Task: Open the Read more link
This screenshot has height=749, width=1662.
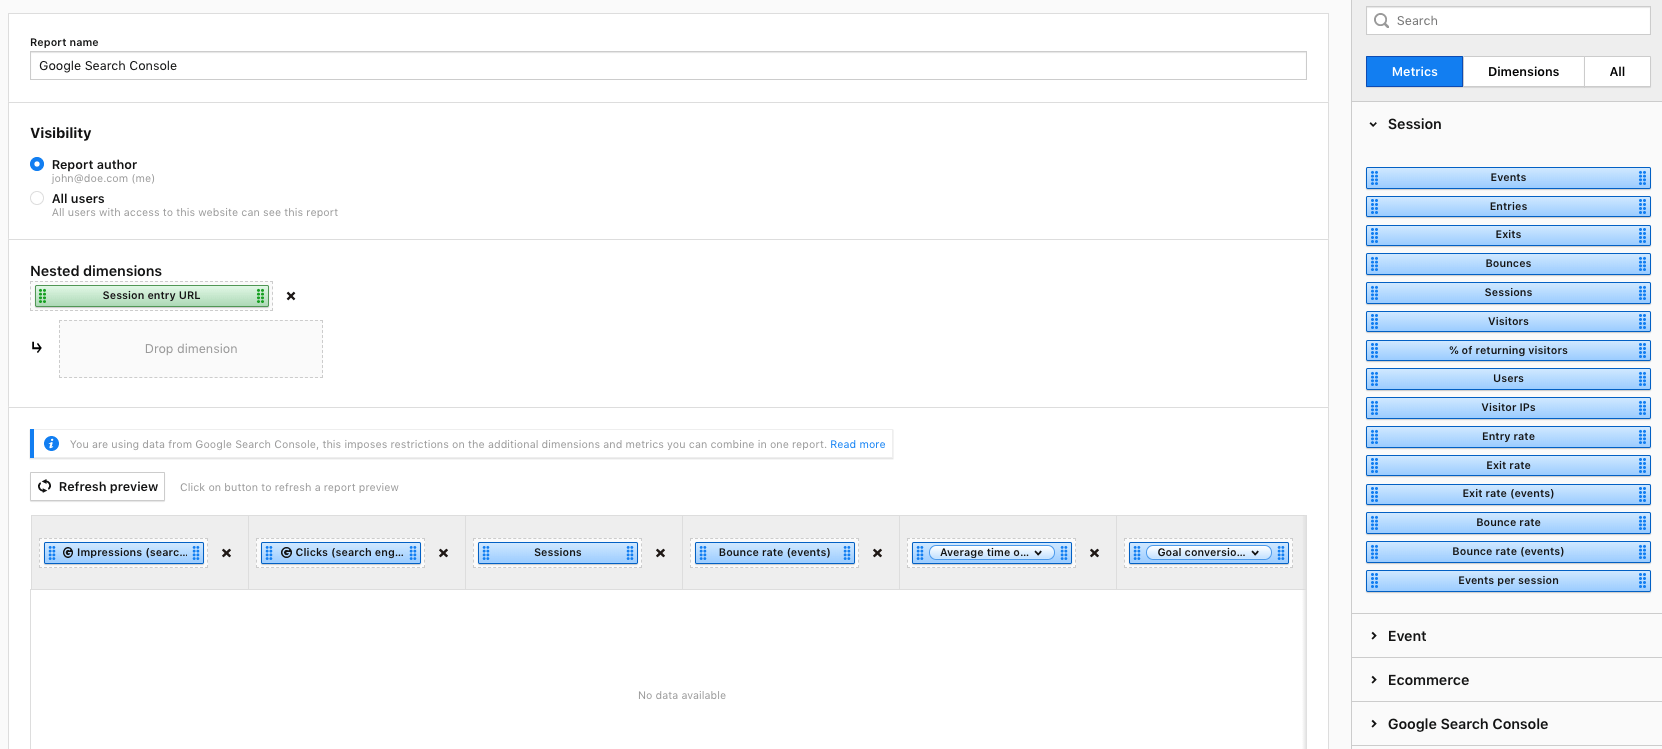Action: coord(857,445)
